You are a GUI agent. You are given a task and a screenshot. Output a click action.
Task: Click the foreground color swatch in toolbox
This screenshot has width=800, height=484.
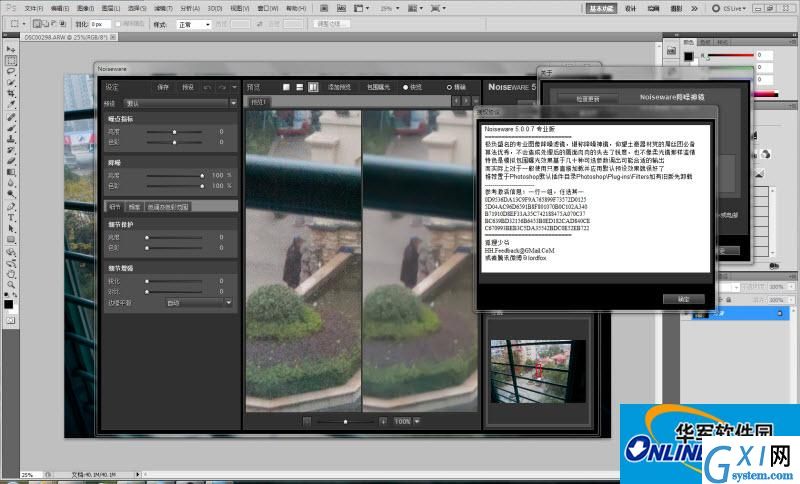(9, 304)
